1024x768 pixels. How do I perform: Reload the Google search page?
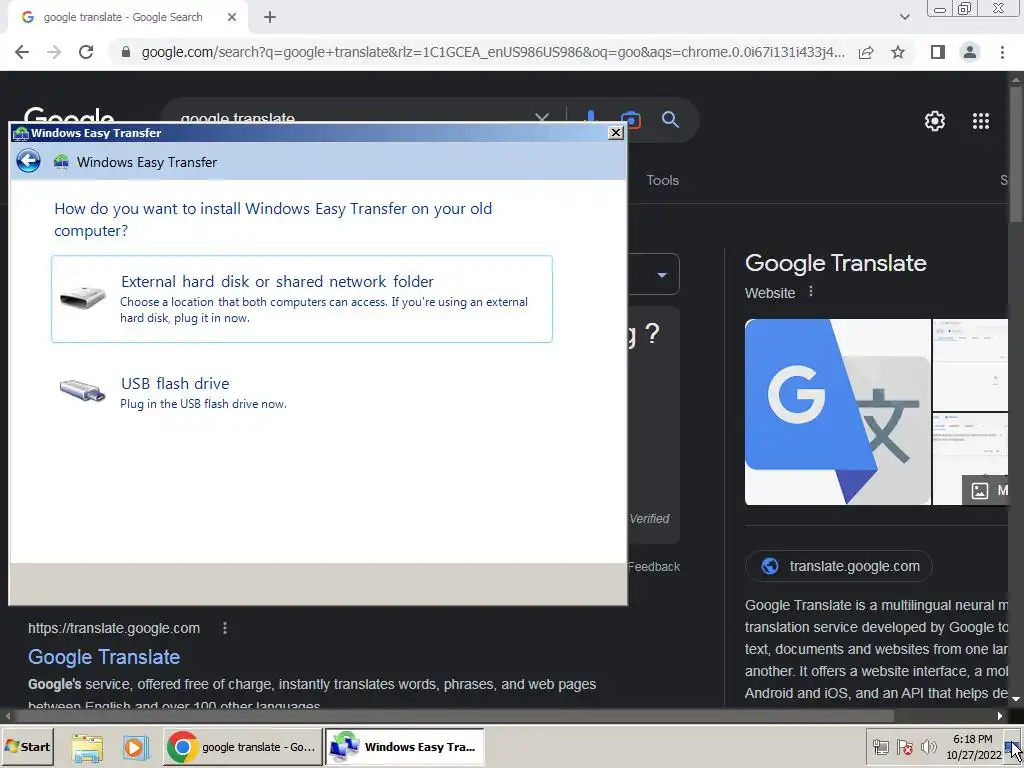coord(86,52)
